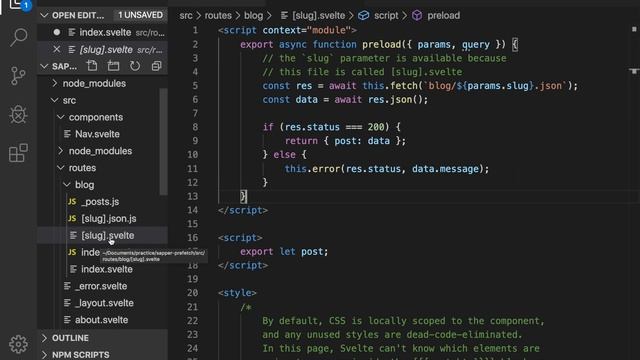640x360 pixels.
Task: Click the blog breadcrumb segment
Action: pos(253,16)
